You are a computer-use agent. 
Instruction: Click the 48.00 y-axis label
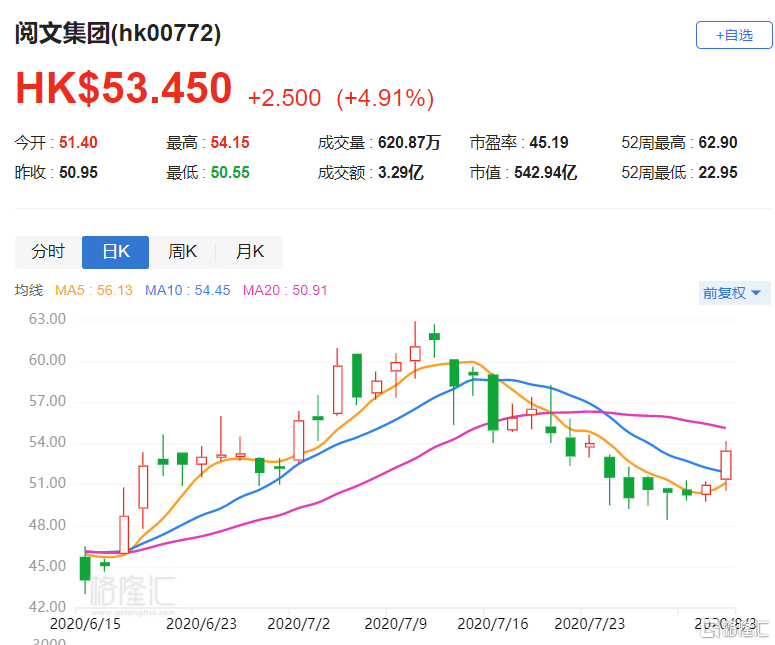tap(47, 525)
